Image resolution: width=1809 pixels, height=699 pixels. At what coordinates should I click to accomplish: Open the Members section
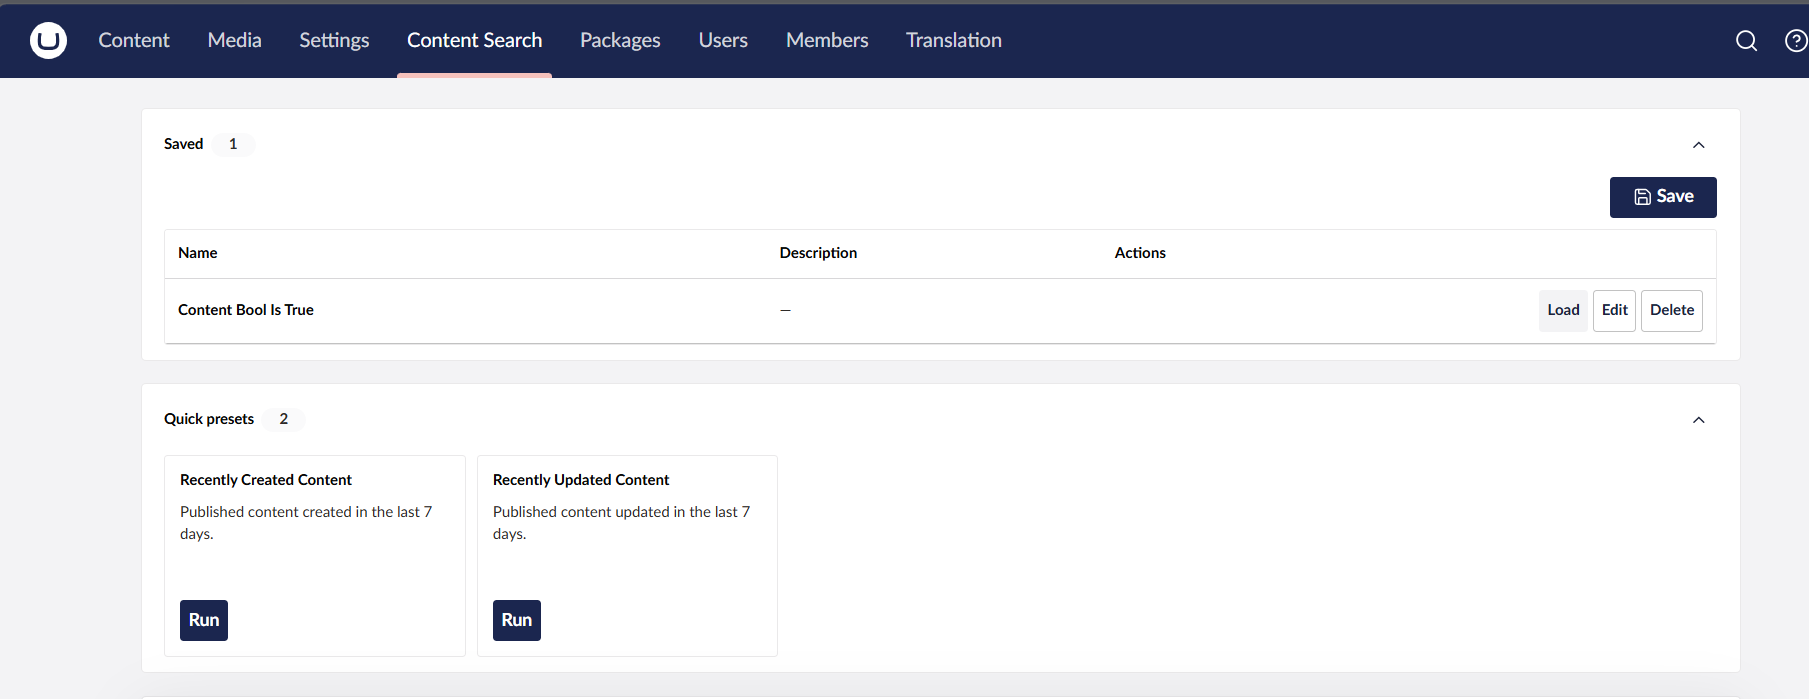827,40
